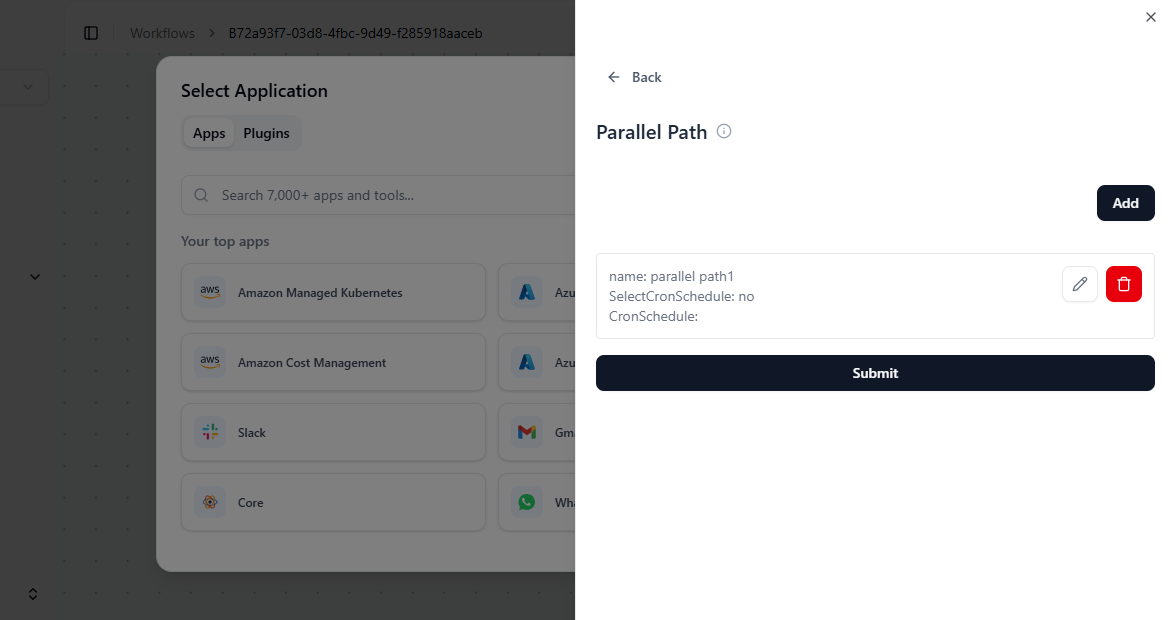The image size is (1174, 620).
Task: Select the Apps tab
Action: 209,133
